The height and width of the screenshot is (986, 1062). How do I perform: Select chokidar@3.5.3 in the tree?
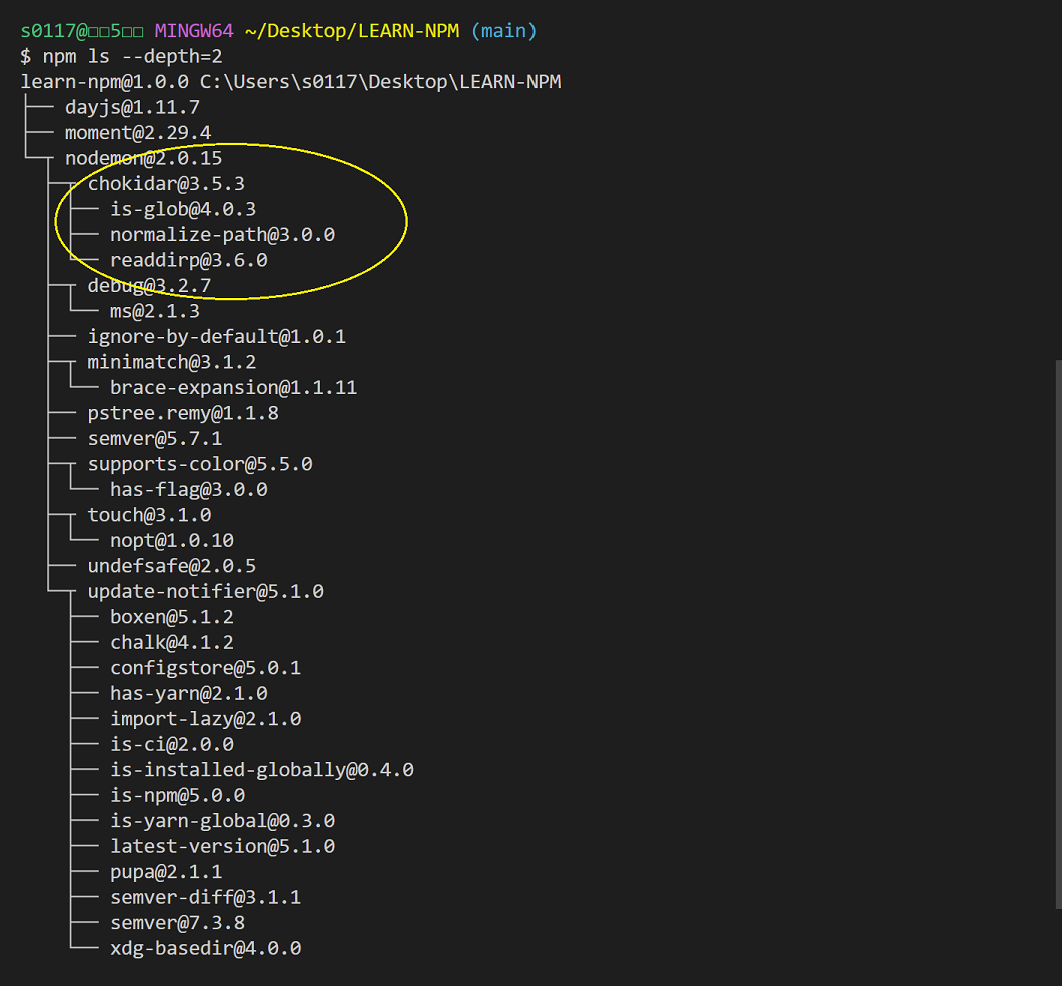pyautogui.click(x=166, y=184)
